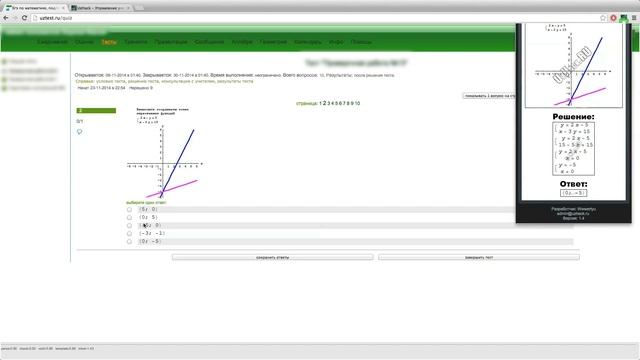
Task: Click the comment speech bubble under question 2
Action: 79,132
